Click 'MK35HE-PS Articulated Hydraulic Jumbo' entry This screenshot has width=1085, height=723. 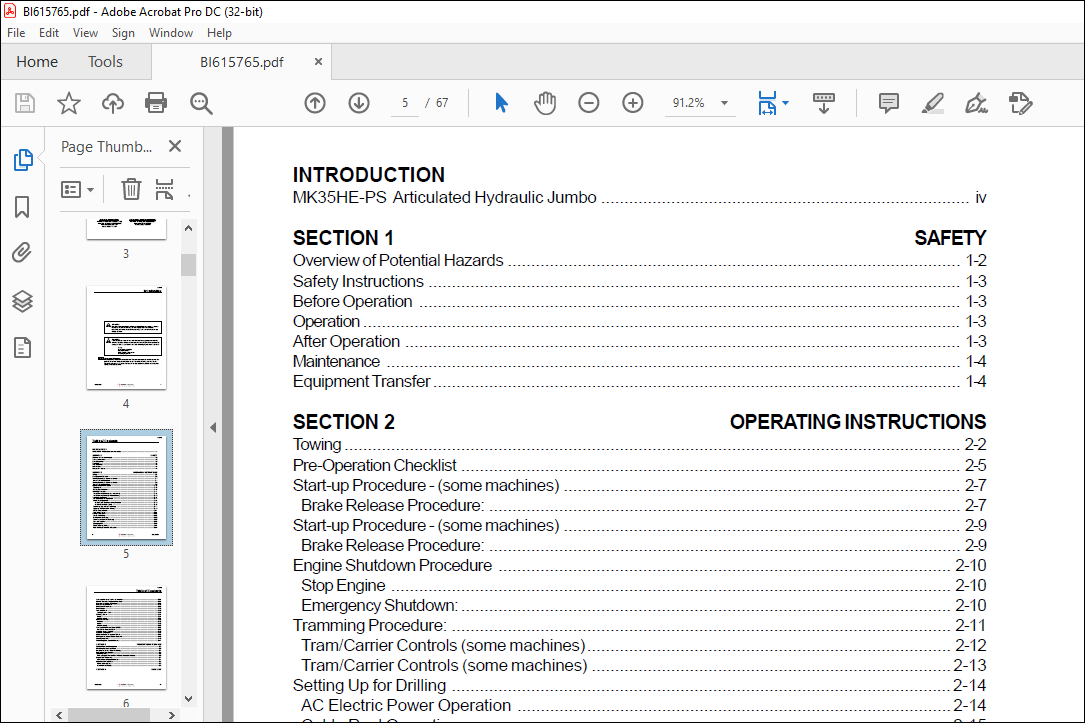(639, 198)
